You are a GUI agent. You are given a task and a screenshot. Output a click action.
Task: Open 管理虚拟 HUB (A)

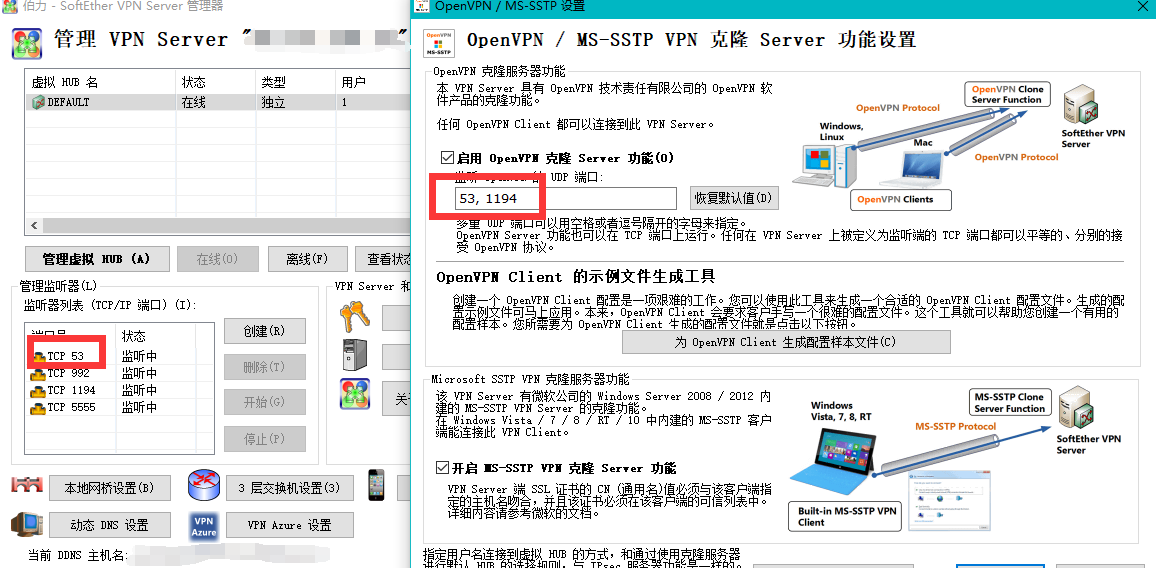[x=97, y=259]
